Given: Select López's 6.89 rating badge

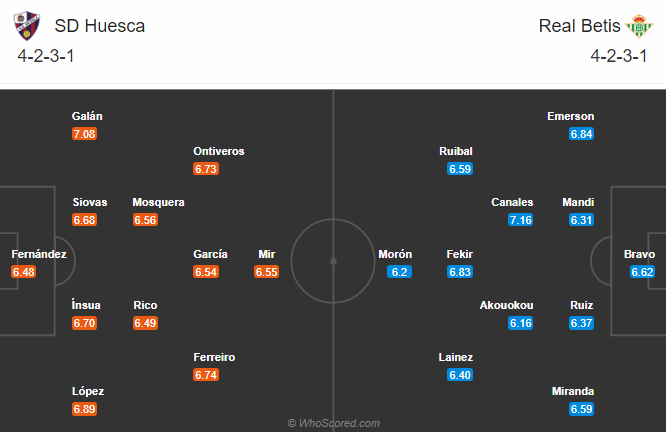Looking at the screenshot, I should [x=85, y=410].
